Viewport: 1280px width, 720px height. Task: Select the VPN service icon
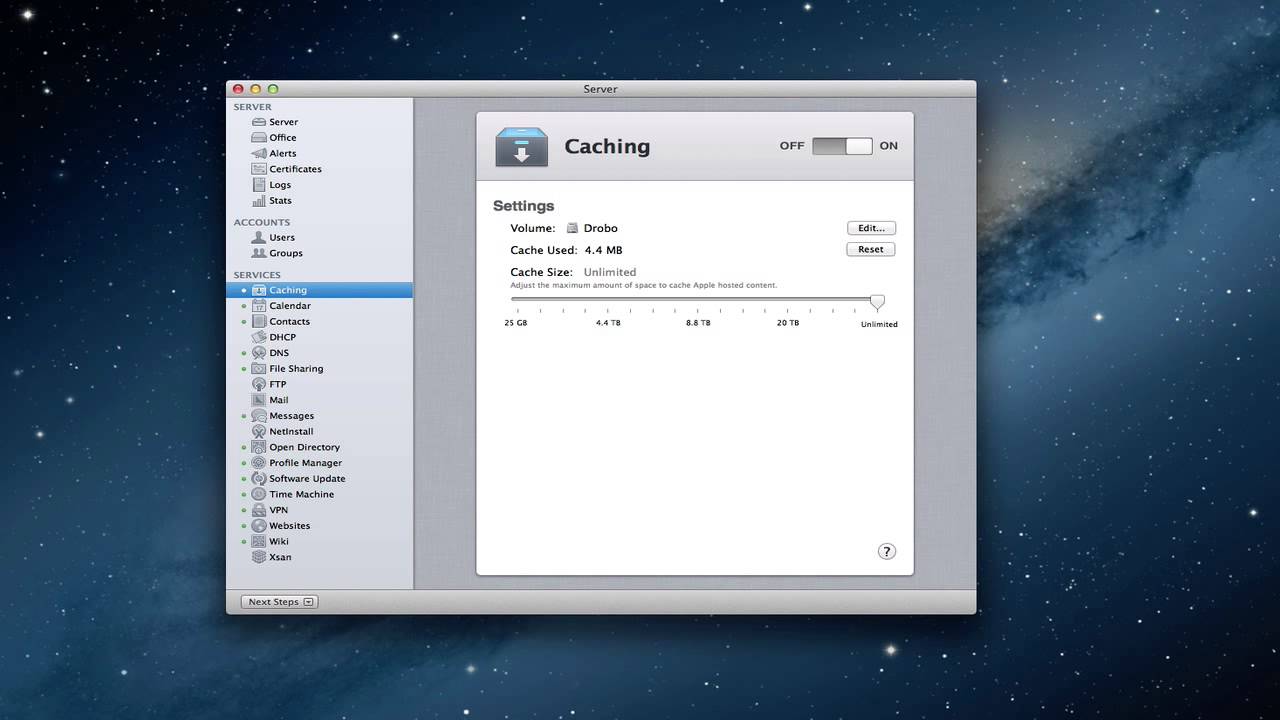(x=259, y=510)
